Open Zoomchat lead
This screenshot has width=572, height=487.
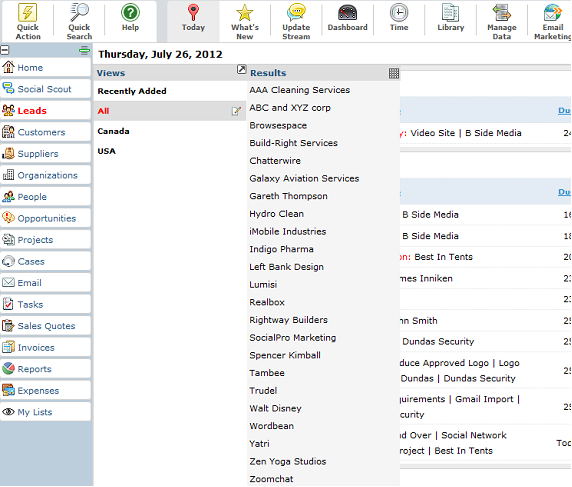tap(271, 479)
